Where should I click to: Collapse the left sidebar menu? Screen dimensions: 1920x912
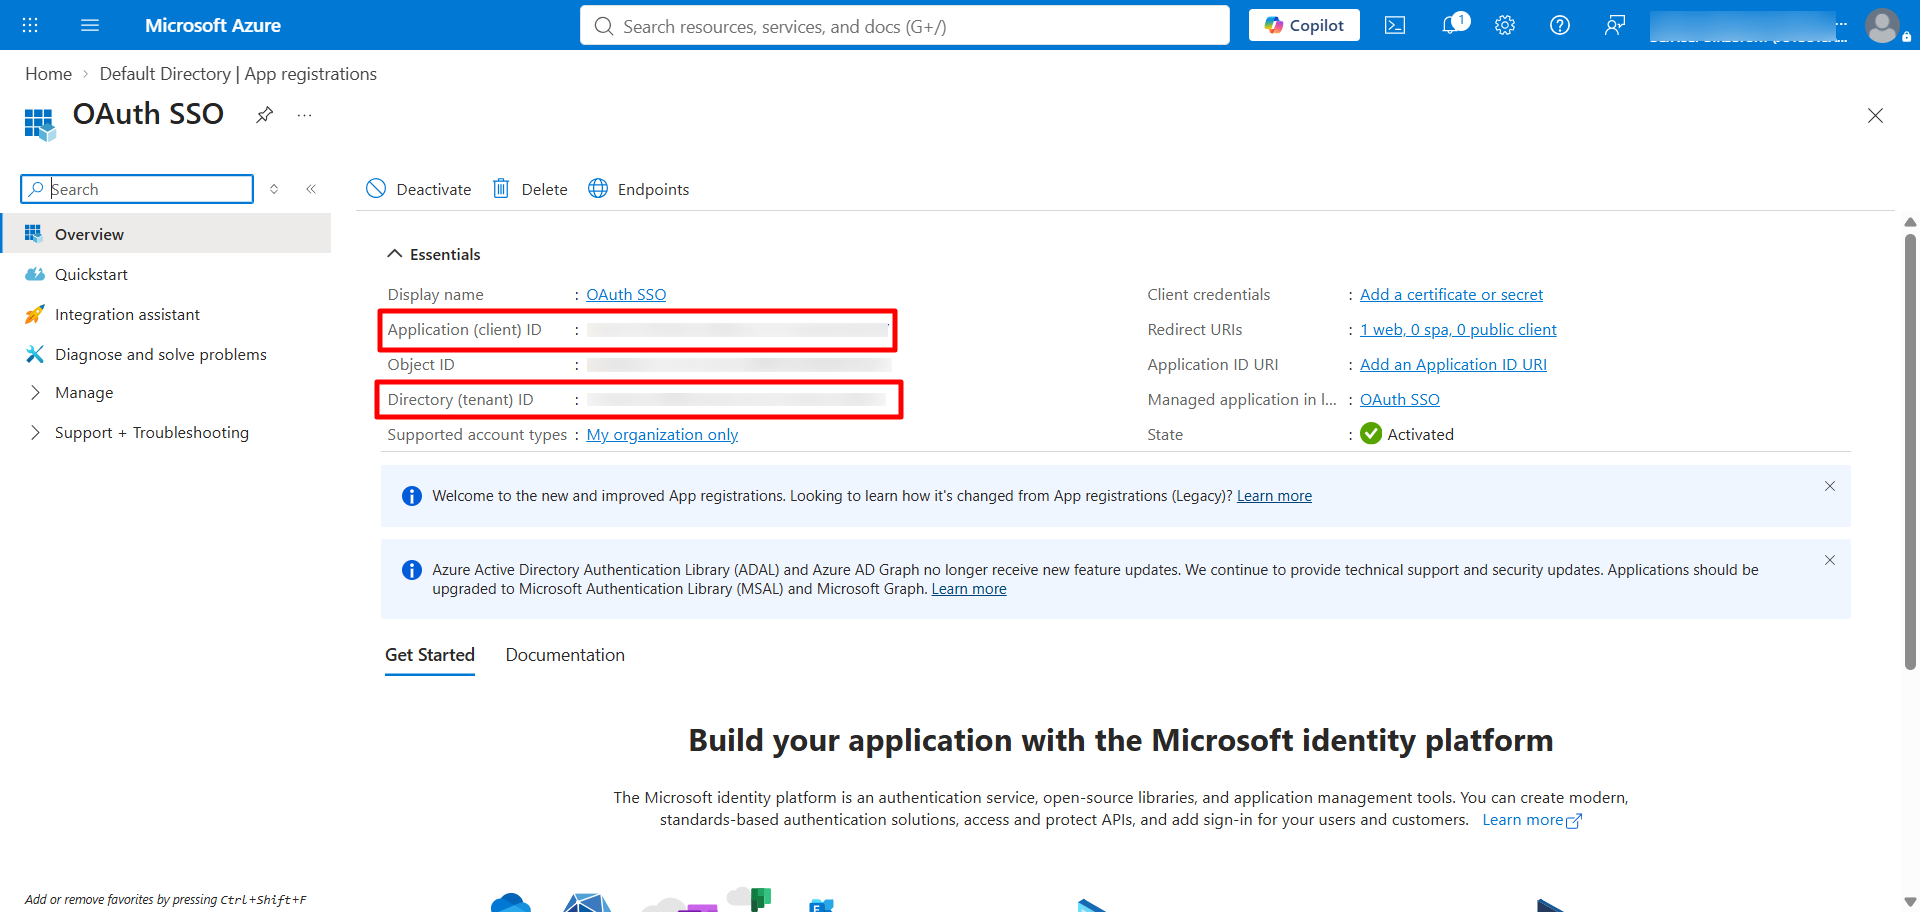(311, 189)
